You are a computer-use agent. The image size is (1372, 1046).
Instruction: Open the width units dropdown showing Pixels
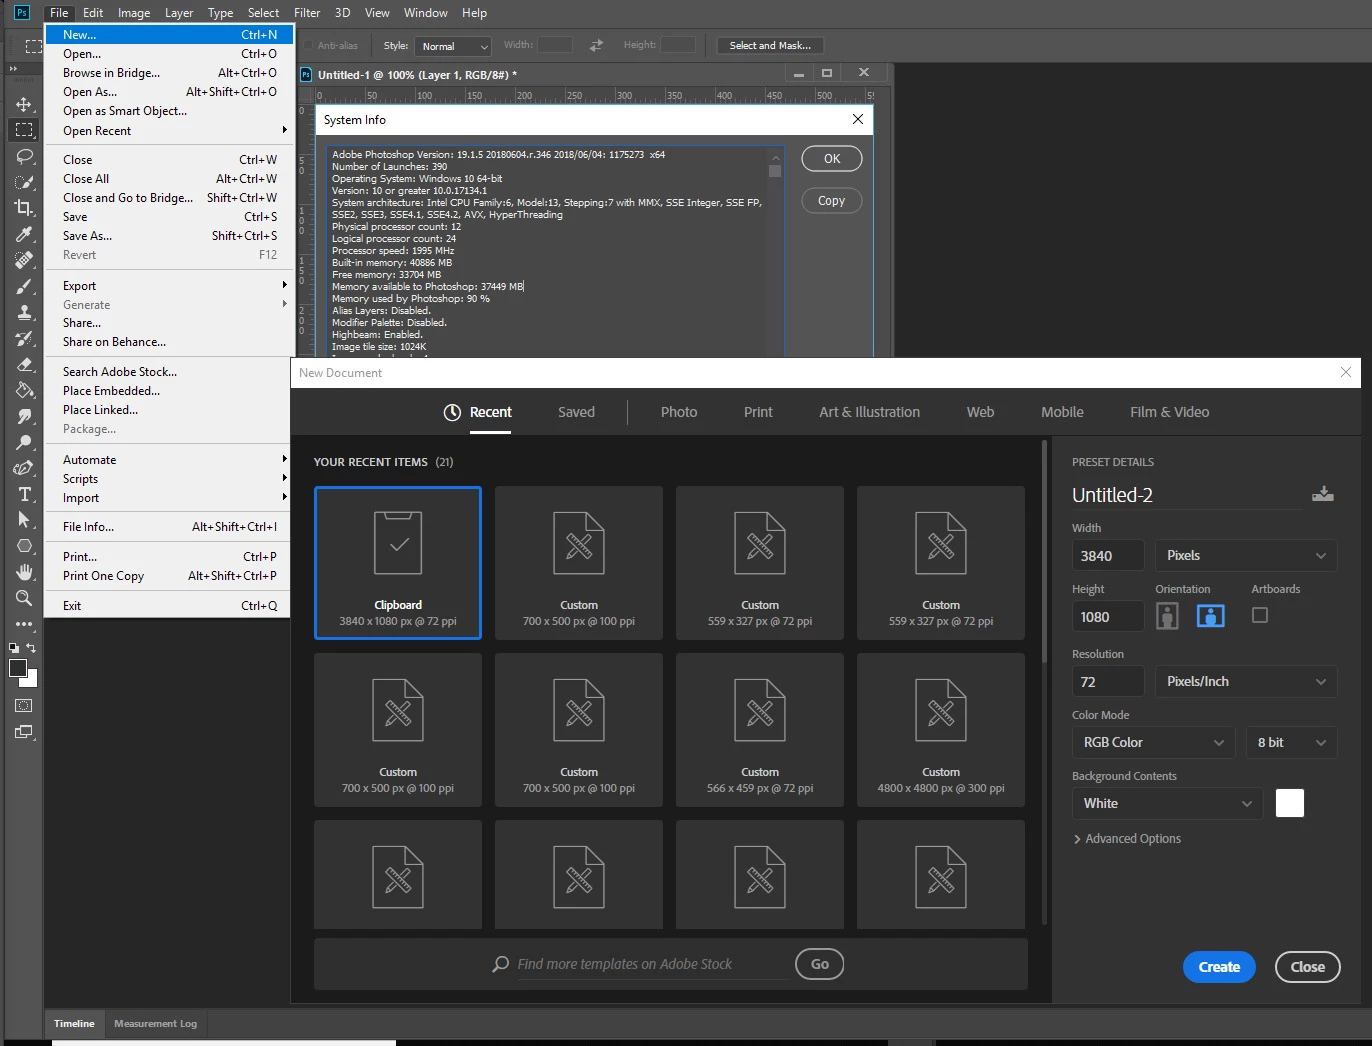tap(1246, 555)
